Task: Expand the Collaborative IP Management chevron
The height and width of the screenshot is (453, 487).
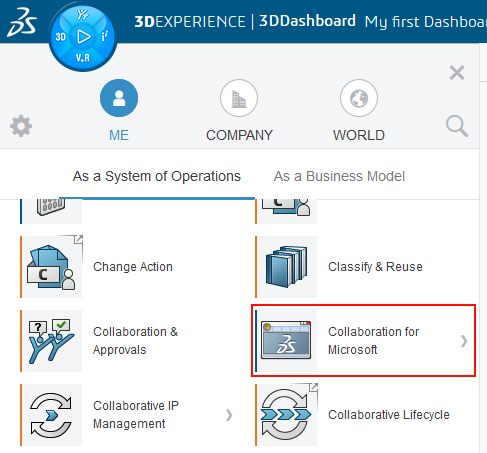Action: point(229,415)
